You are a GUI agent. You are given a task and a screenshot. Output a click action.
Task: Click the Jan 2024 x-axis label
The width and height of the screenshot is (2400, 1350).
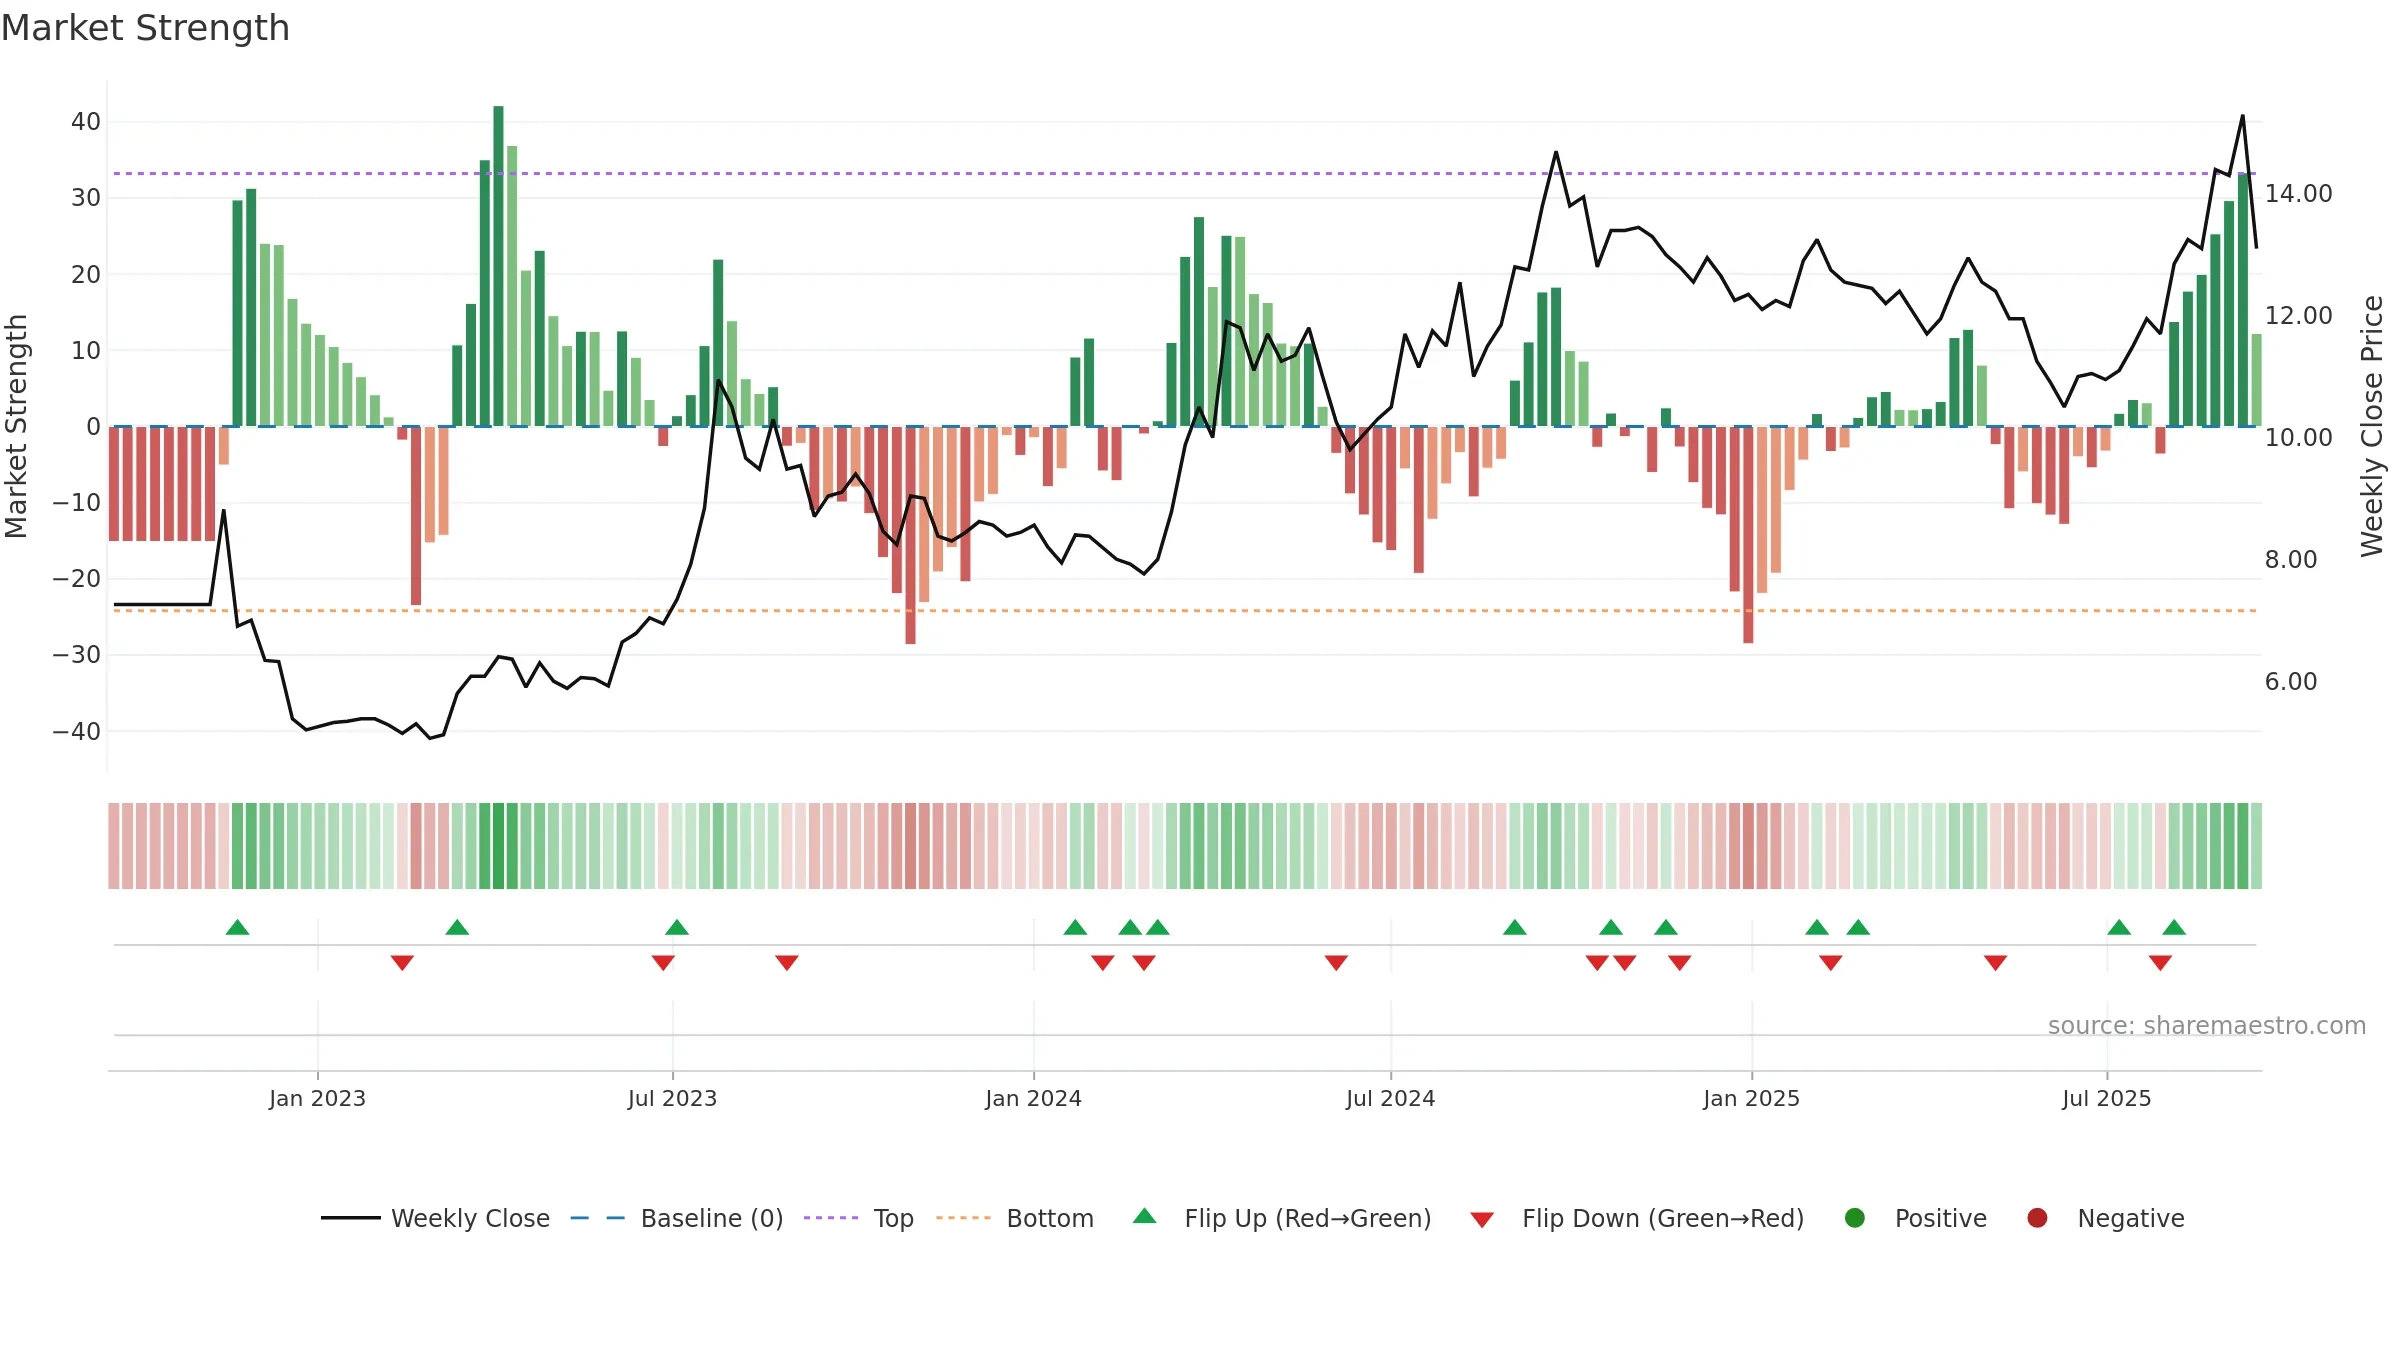tap(1033, 1099)
